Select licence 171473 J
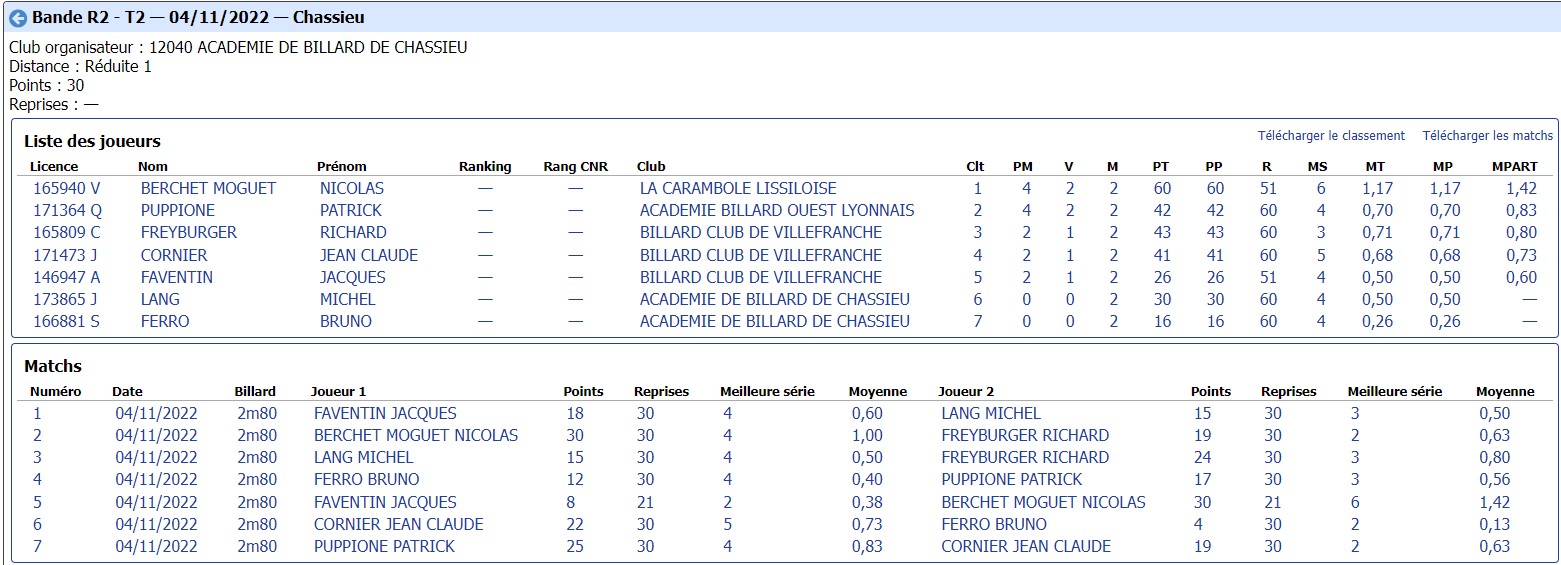1561x565 pixels. pos(65,255)
